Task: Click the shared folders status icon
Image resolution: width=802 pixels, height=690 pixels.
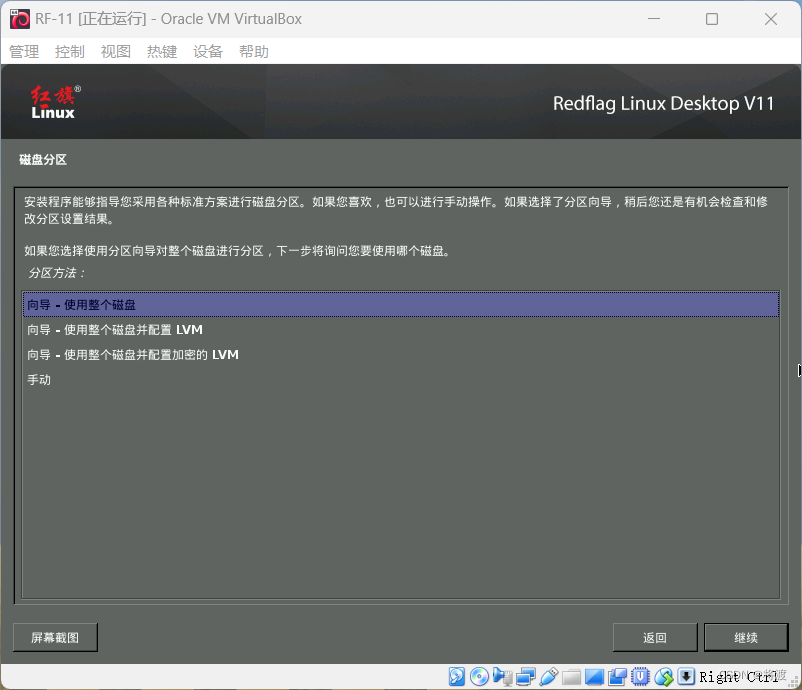Action: tap(571, 677)
